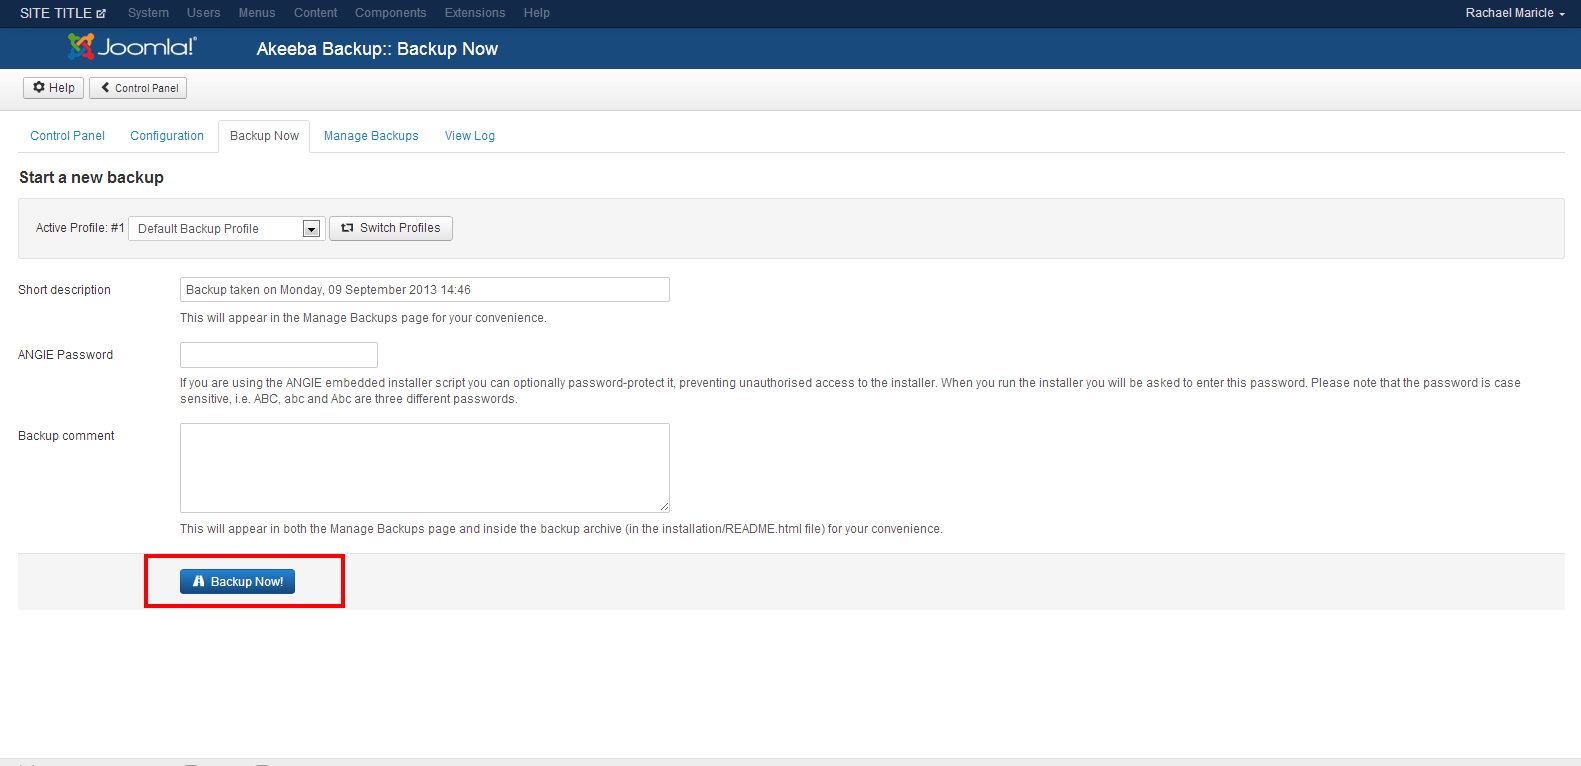Click the external link icon beside SITE TITLE
Screen dimensions: 1581x766
coord(101,14)
